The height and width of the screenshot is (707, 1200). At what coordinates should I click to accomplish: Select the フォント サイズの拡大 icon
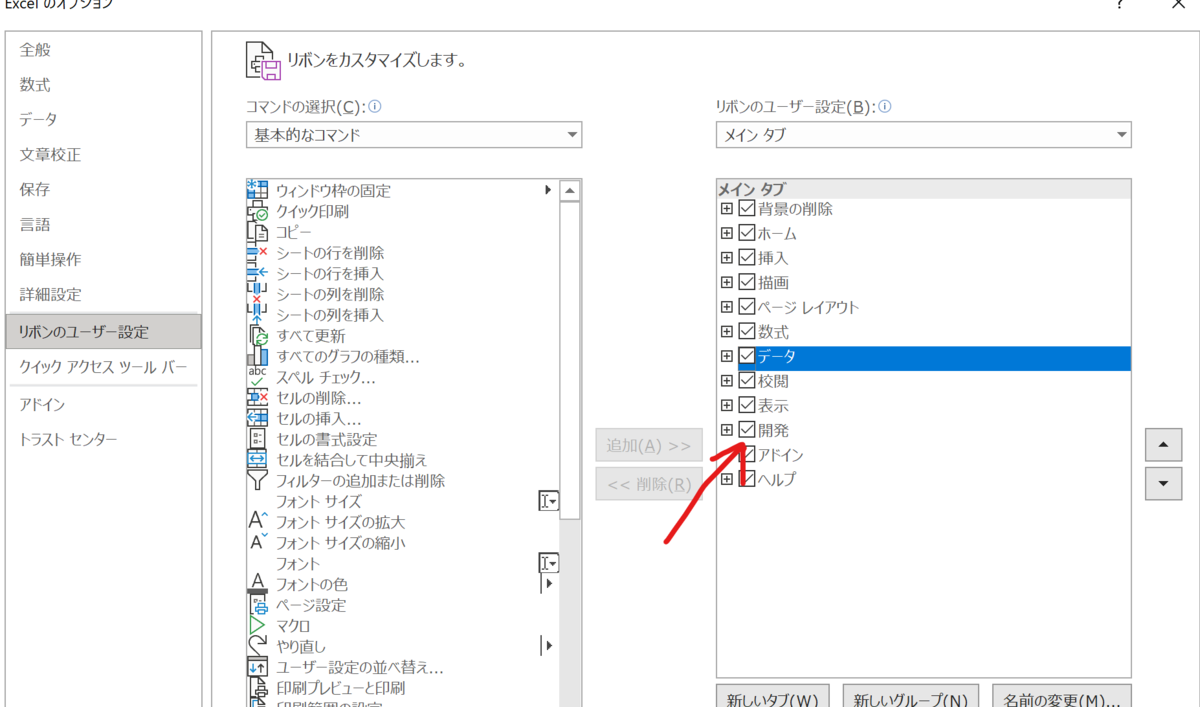tap(257, 522)
